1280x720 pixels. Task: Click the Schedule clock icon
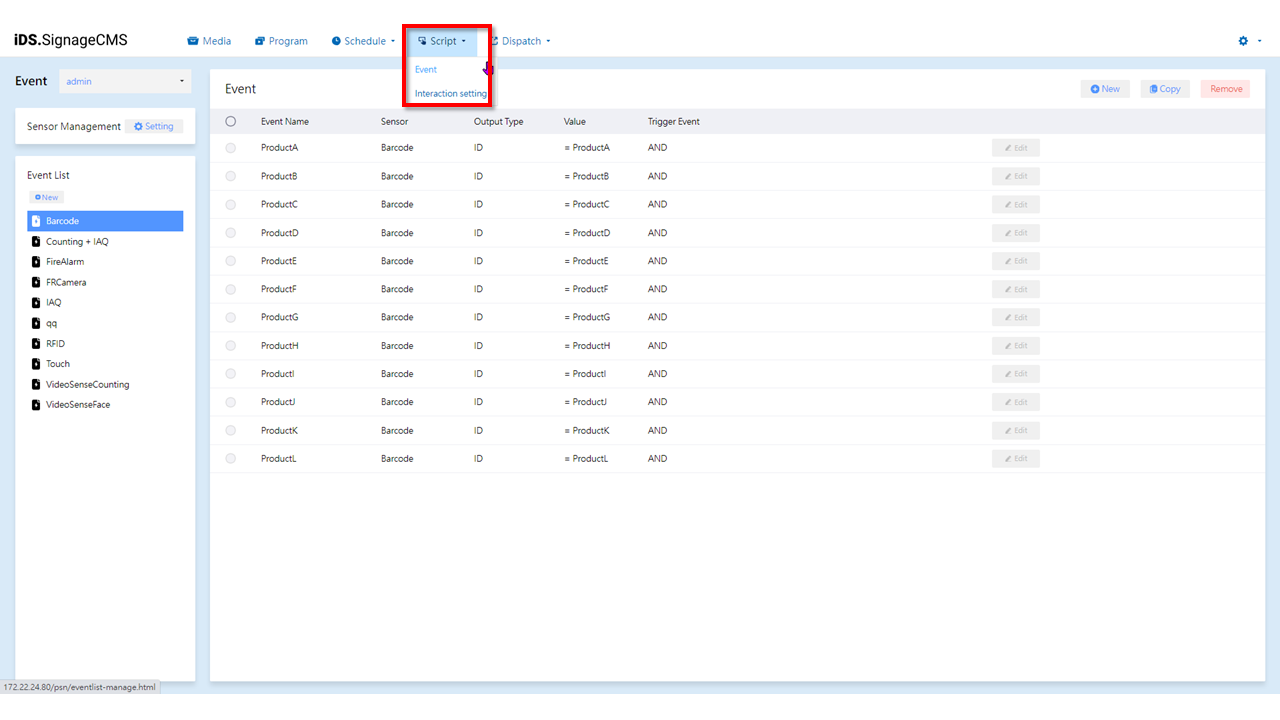[x=336, y=41]
